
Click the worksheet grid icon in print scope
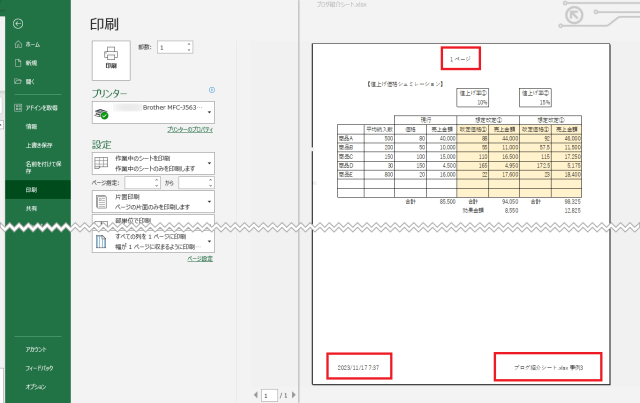click(x=101, y=163)
